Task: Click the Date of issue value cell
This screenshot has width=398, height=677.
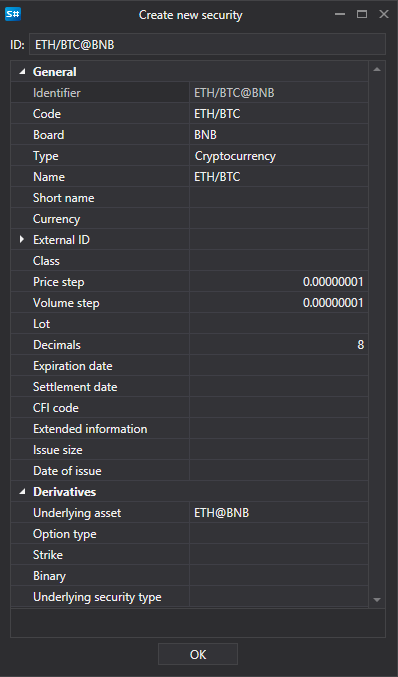Action: click(x=279, y=471)
